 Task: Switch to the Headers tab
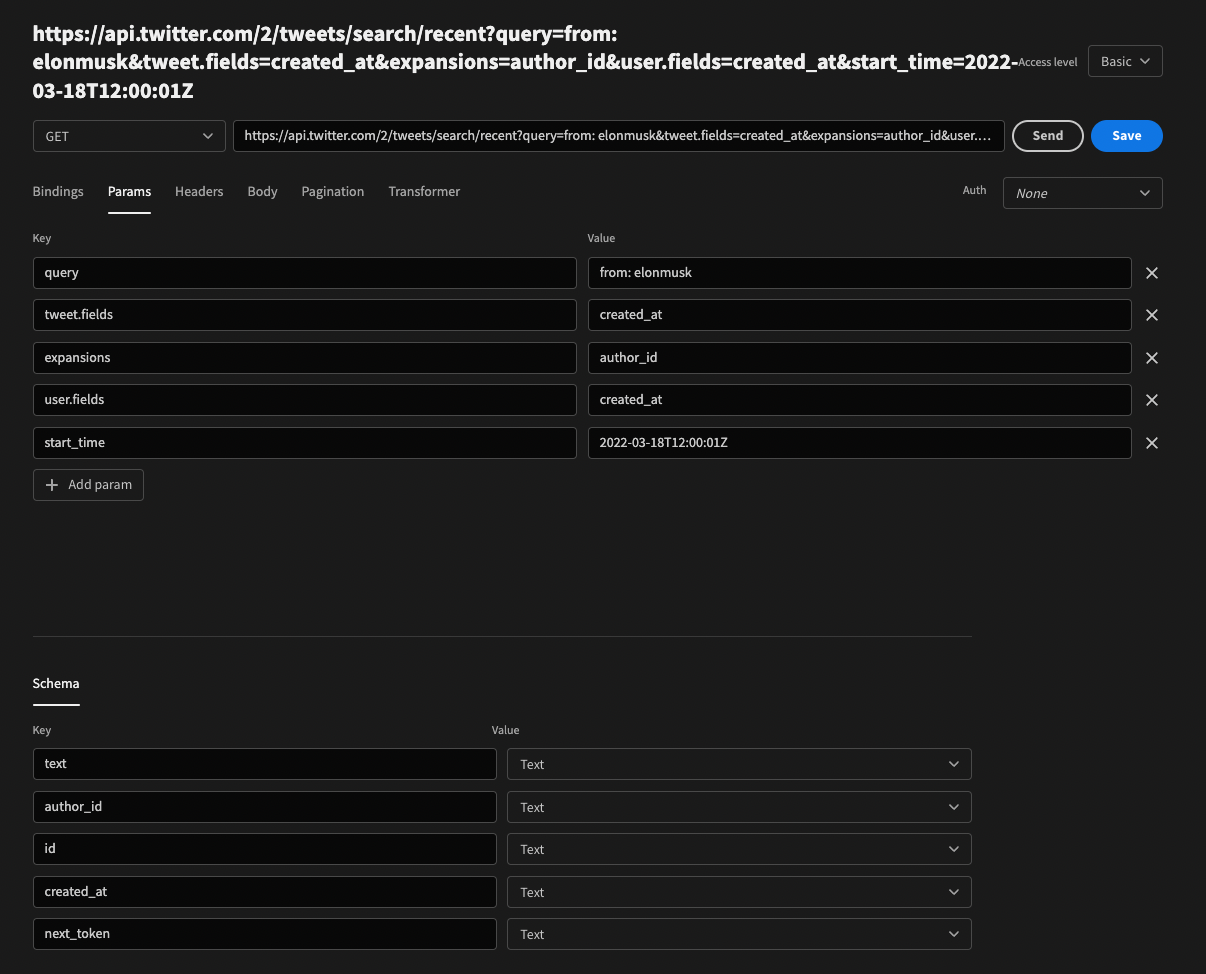pyautogui.click(x=199, y=191)
